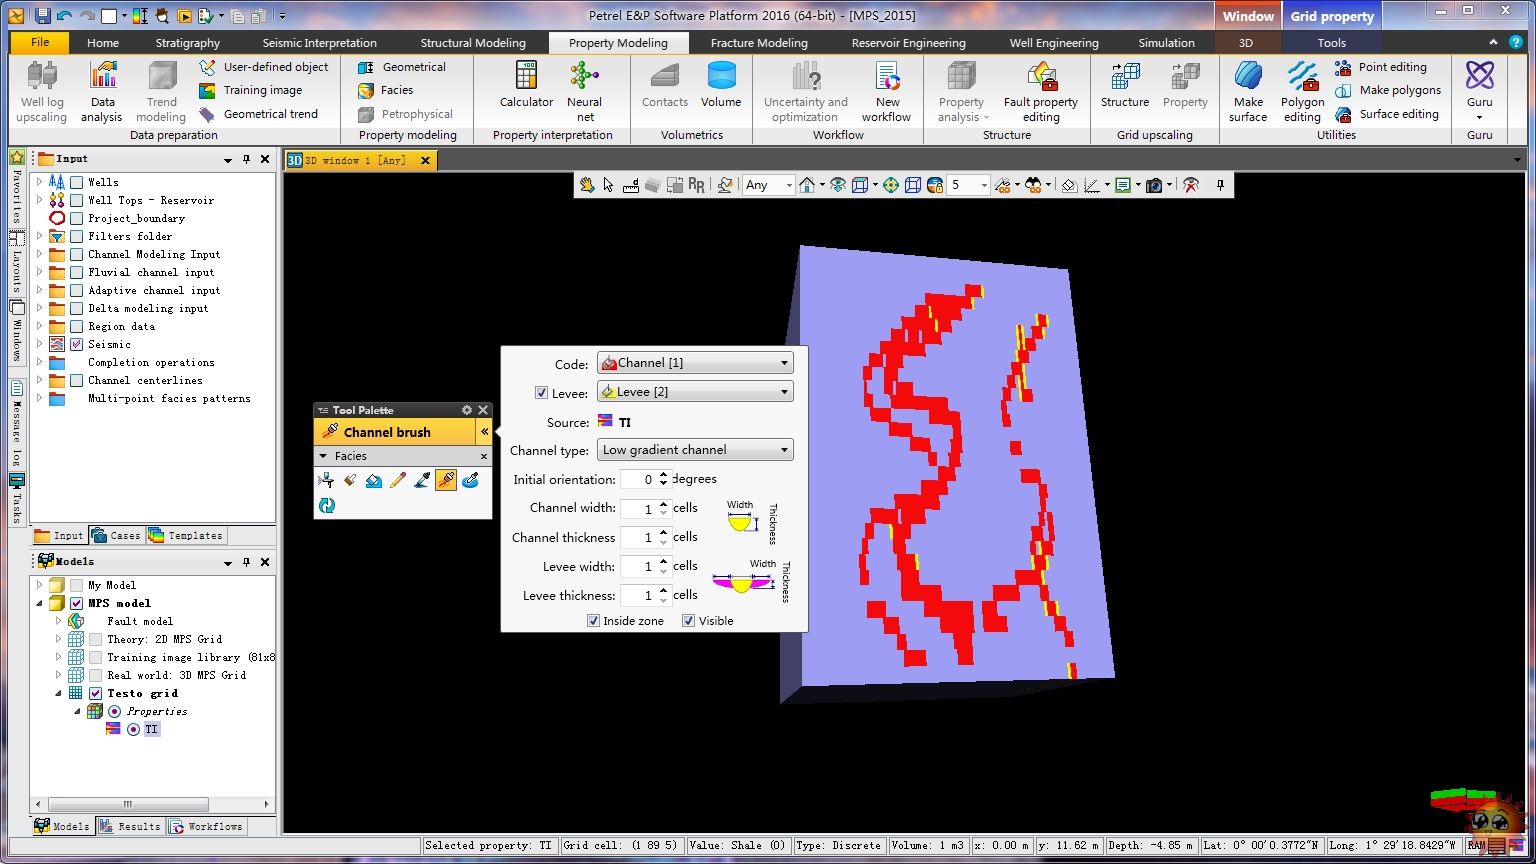Screen dimensions: 1536x864
Task: Select the airbrush tool in the Facies palette
Action: [326, 480]
